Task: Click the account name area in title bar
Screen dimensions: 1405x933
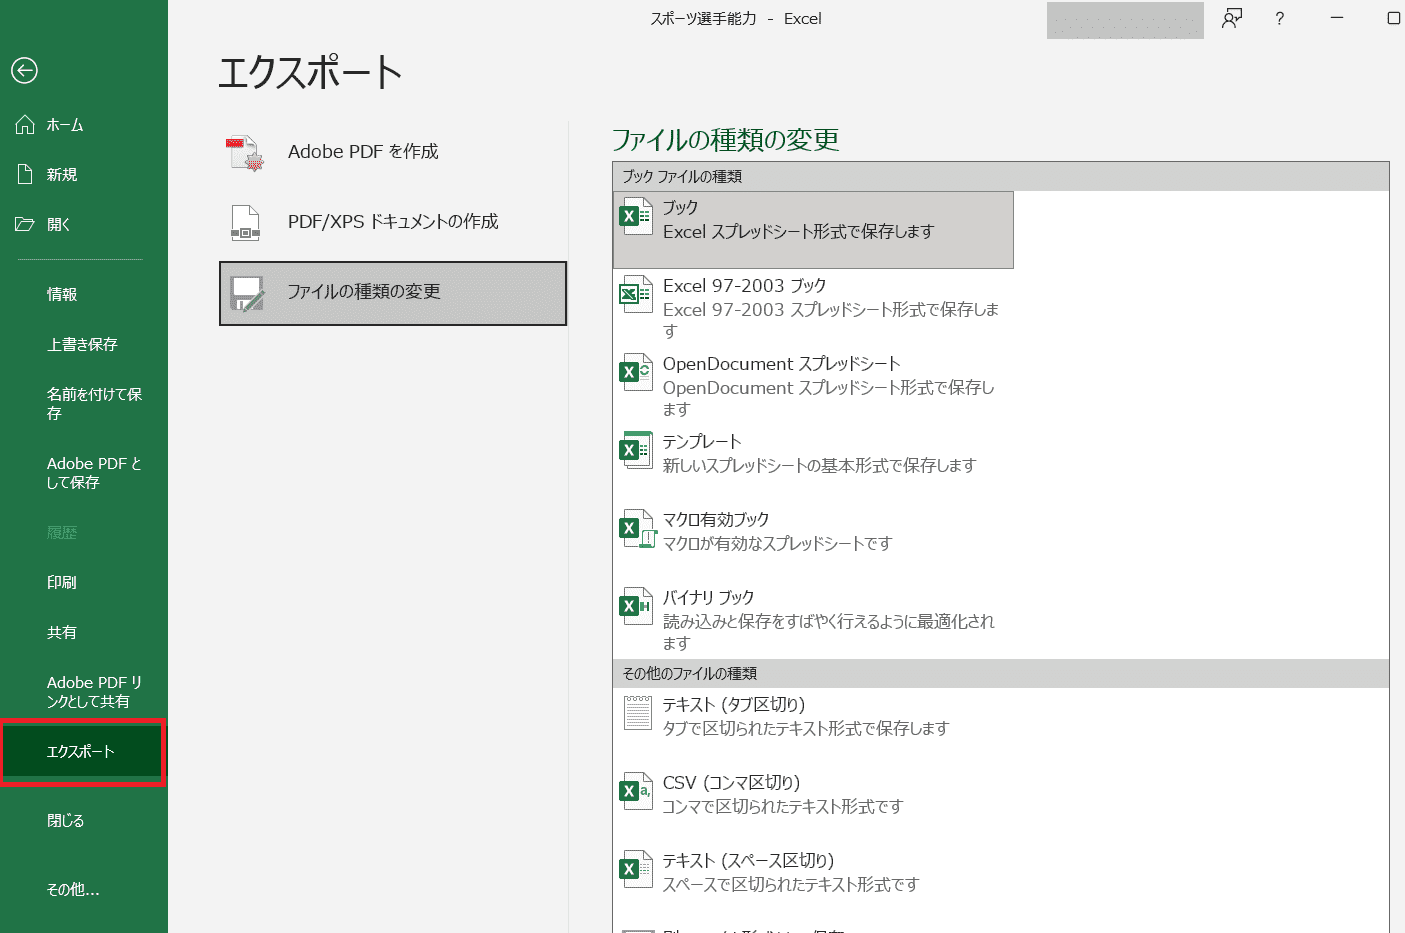Action: [1125, 20]
